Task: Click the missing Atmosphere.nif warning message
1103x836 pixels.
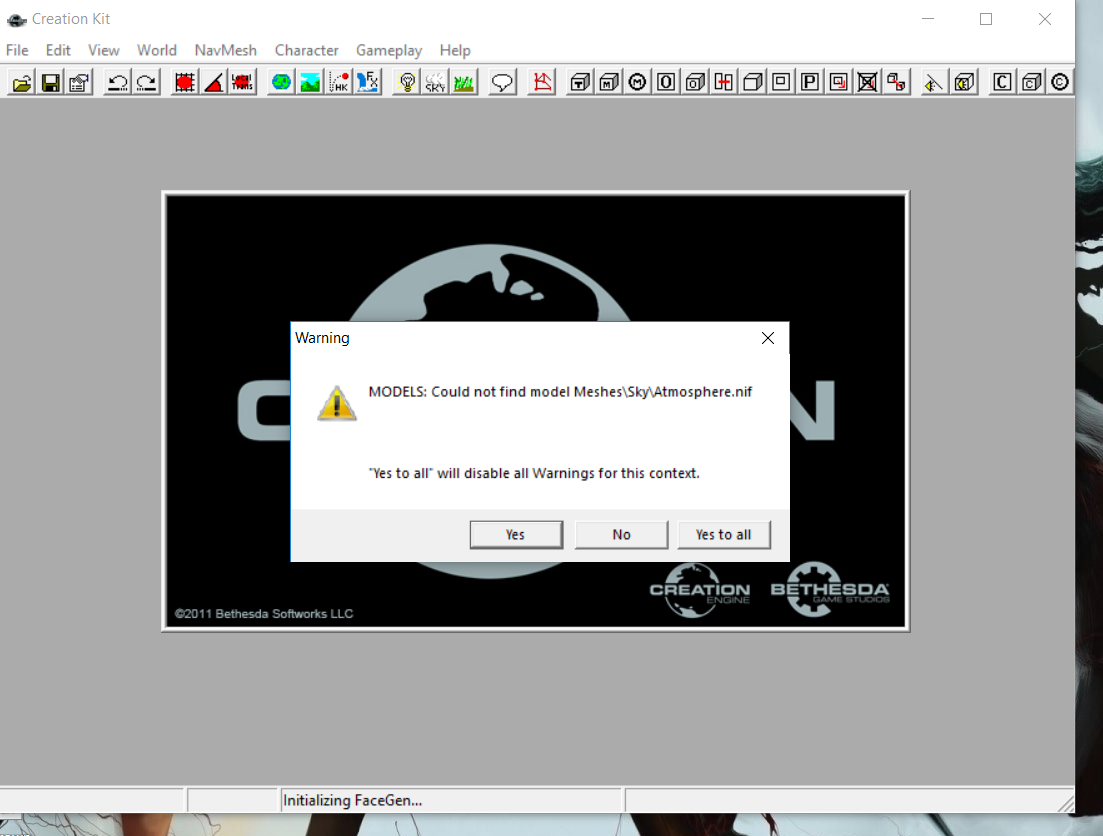Action: 560,392
